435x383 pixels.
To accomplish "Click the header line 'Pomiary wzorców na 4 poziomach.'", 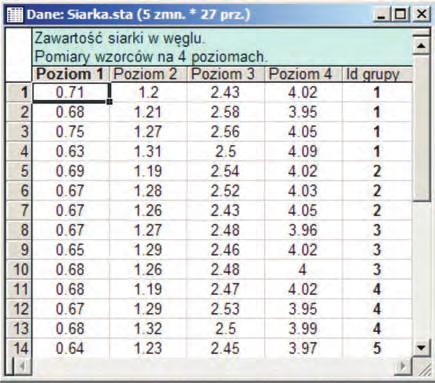I will click(151, 57).
